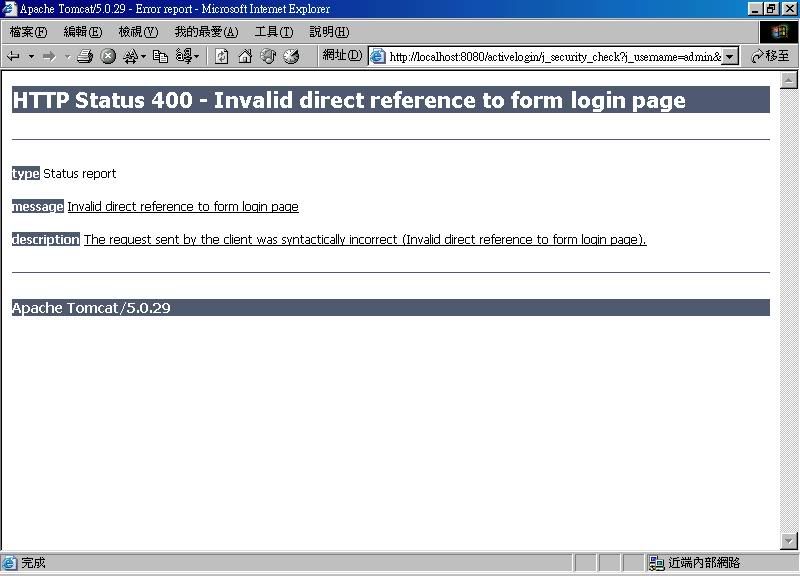
Task: Click the scrollbar up arrow
Action: point(788,80)
